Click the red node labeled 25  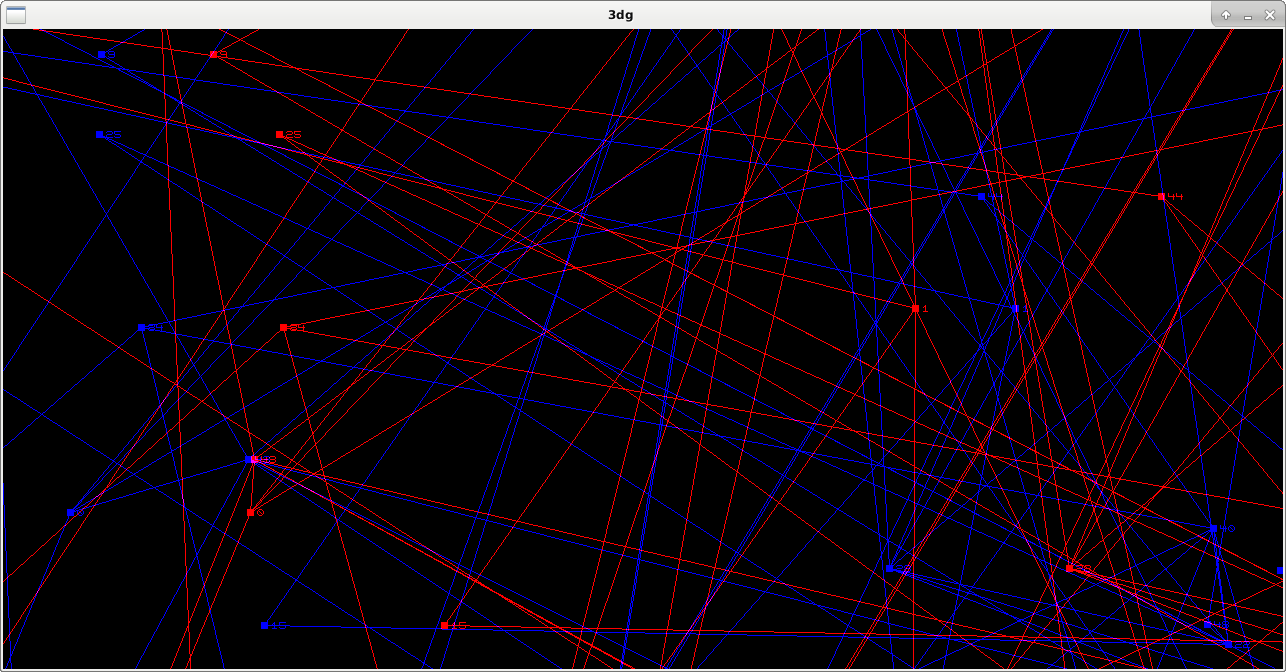280,135
